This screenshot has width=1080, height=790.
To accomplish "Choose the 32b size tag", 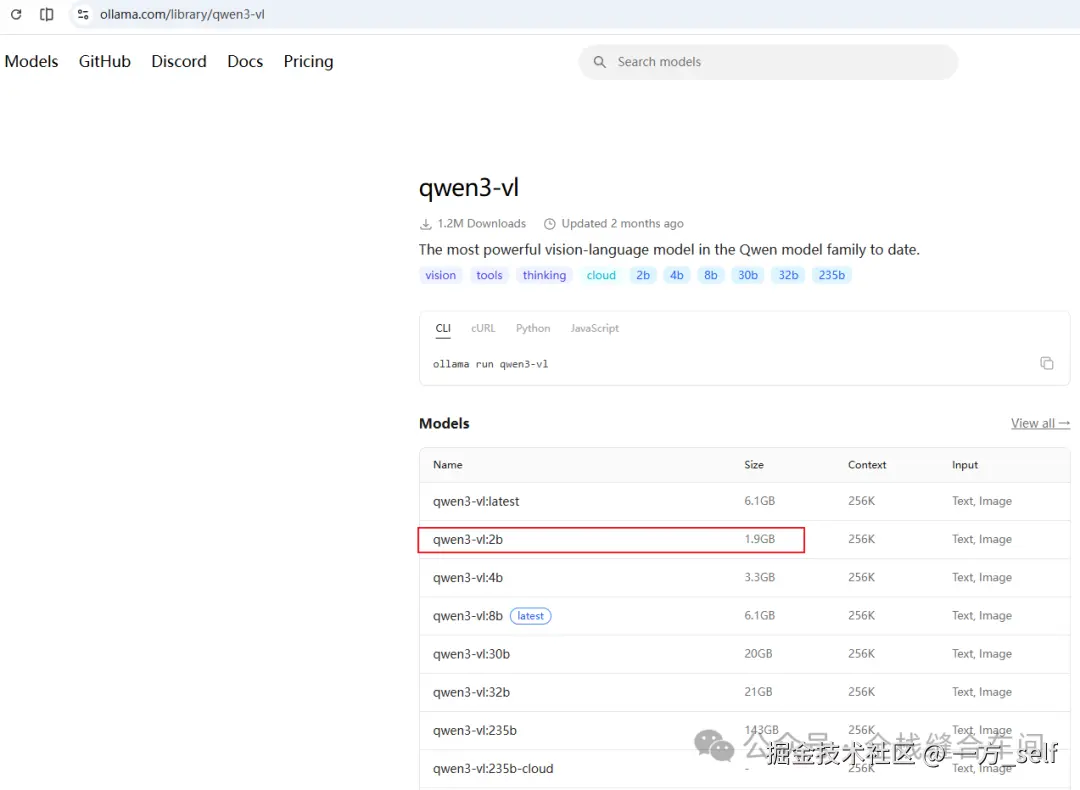I will pos(789,275).
